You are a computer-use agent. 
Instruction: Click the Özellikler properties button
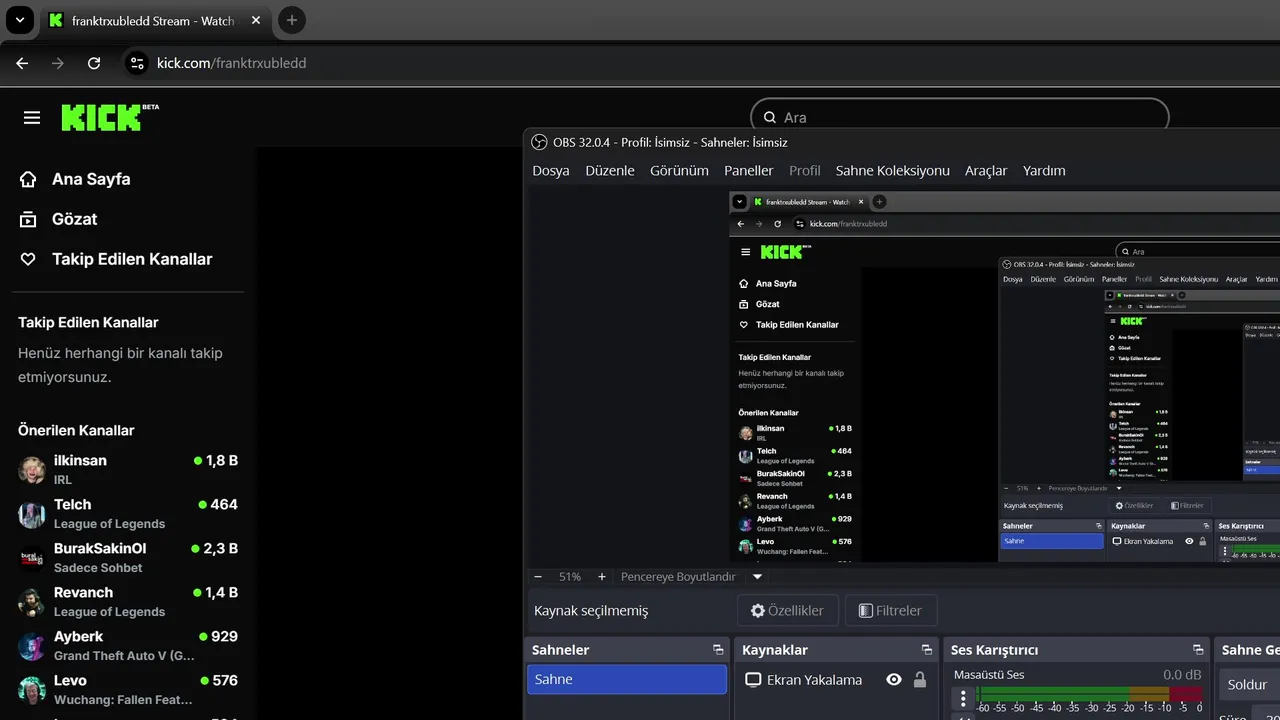point(787,611)
